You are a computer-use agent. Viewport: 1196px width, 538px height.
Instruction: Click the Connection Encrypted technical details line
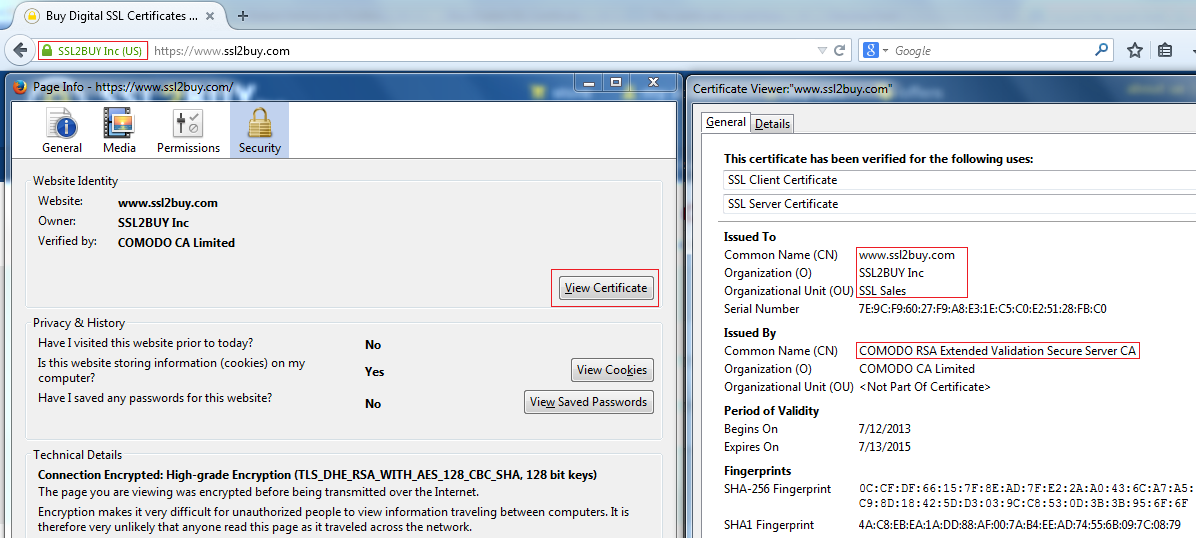[317, 475]
